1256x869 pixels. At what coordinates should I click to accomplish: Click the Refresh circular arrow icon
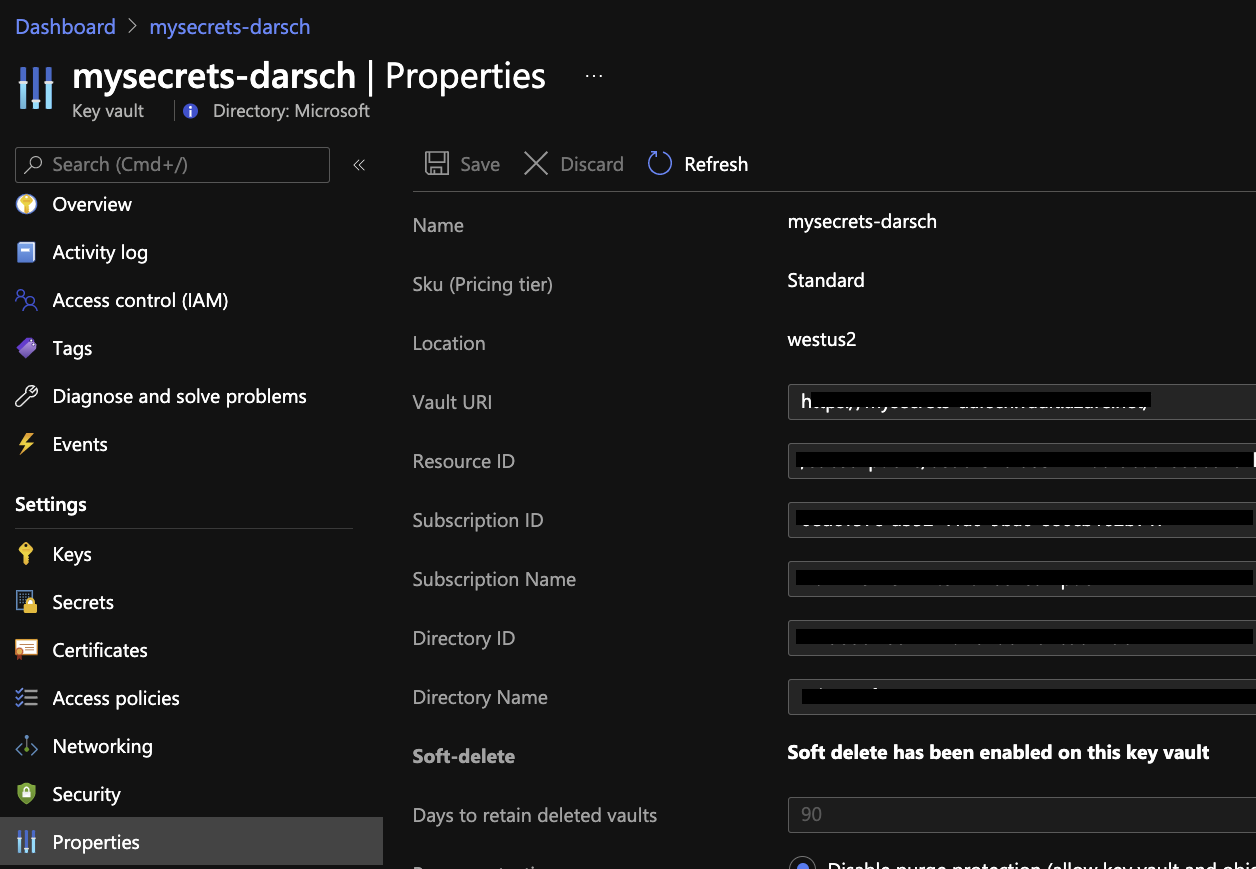click(660, 164)
